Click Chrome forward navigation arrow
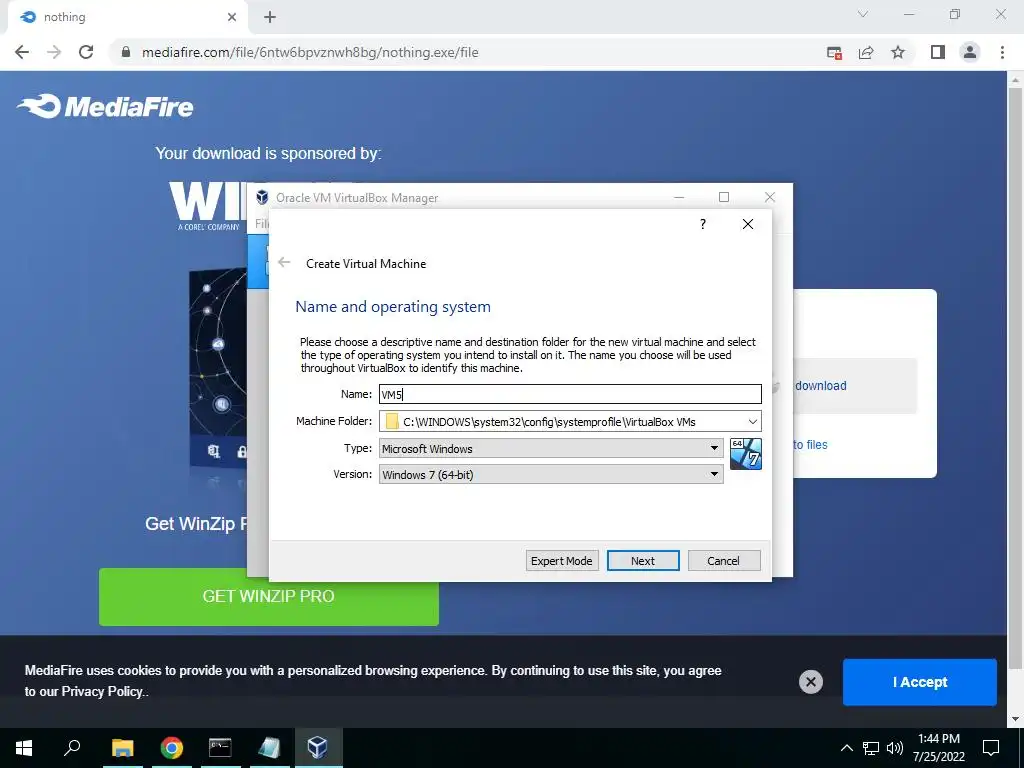Image resolution: width=1024 pixels, height=768 pixels. 54,52
